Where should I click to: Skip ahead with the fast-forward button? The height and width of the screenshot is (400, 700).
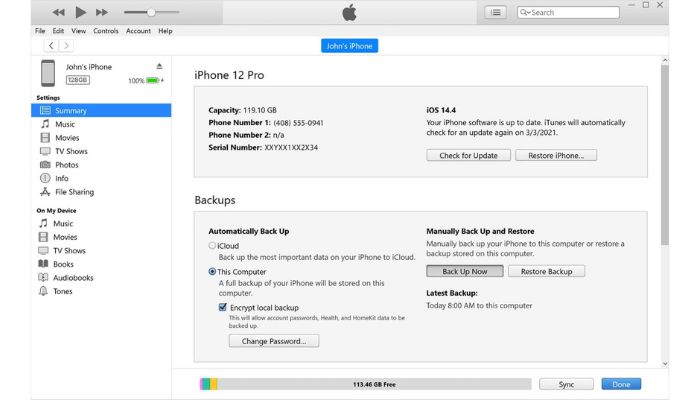102,12
